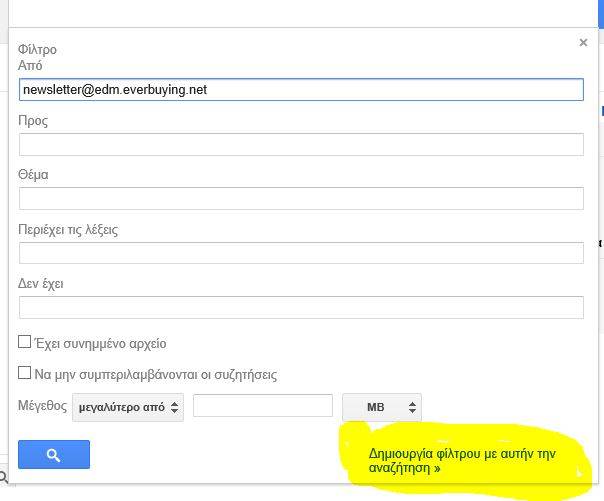
Task: Click the Δεν έχει text field
Action: pyautogui.click(x=301, y=307)
